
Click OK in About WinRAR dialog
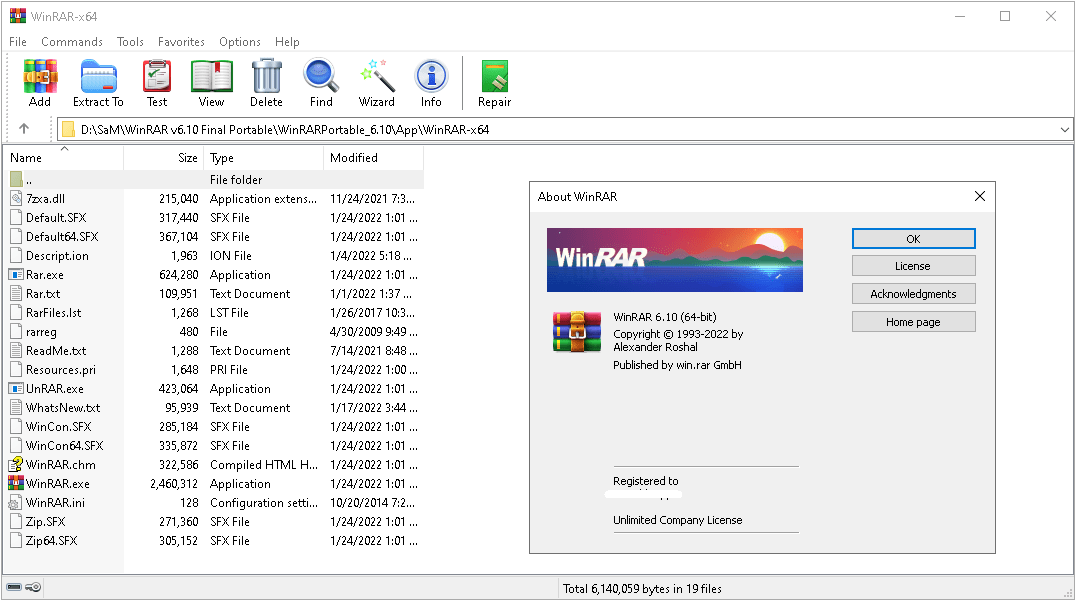(914, 238)
